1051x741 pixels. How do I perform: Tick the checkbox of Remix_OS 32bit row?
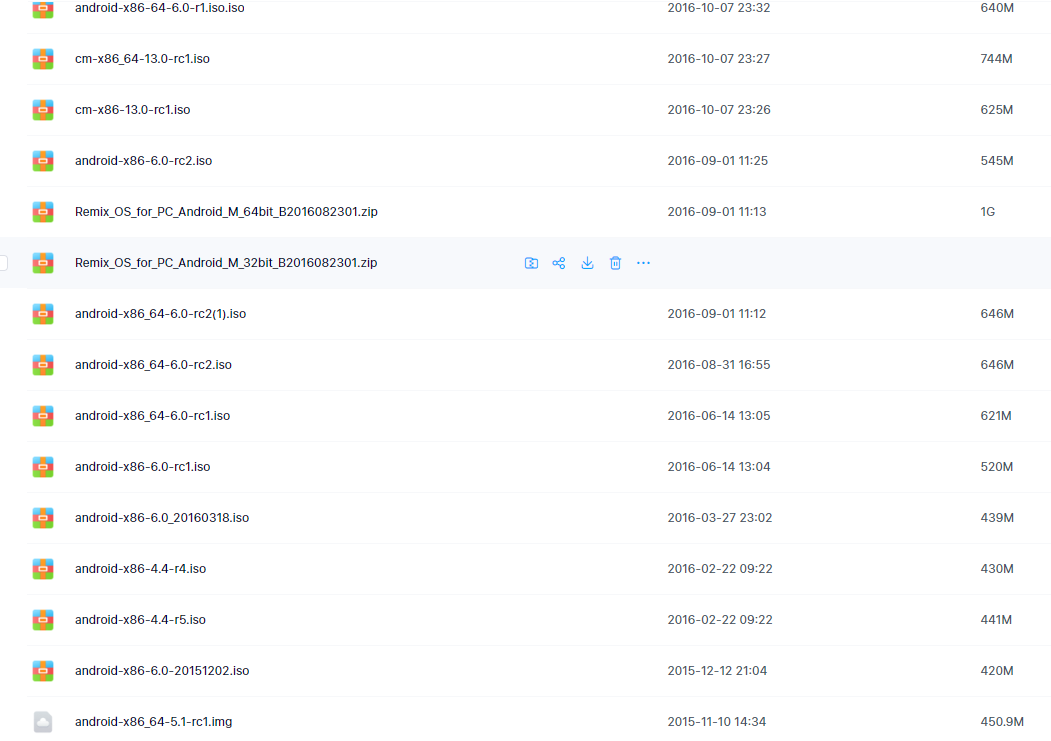3,263
